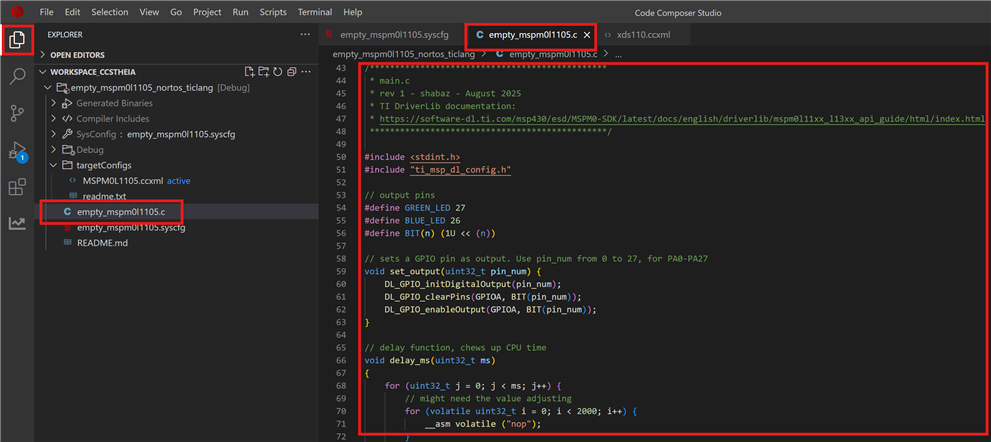Click the project folder icon of empty_mspm0l1105_nortos_ticlang
The image size is (991, 442).
pyautogui.click(x=62, y=87)
